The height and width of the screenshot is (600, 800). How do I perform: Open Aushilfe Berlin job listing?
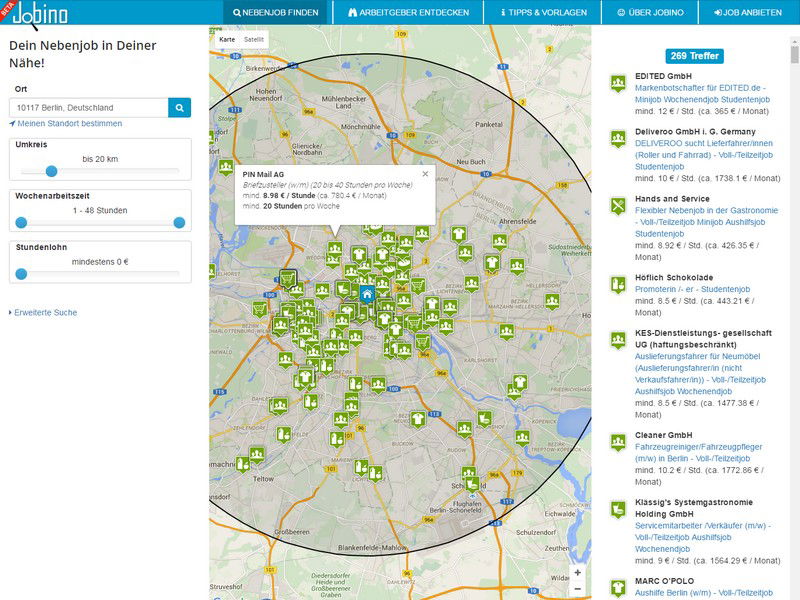[x=704, y=593]
